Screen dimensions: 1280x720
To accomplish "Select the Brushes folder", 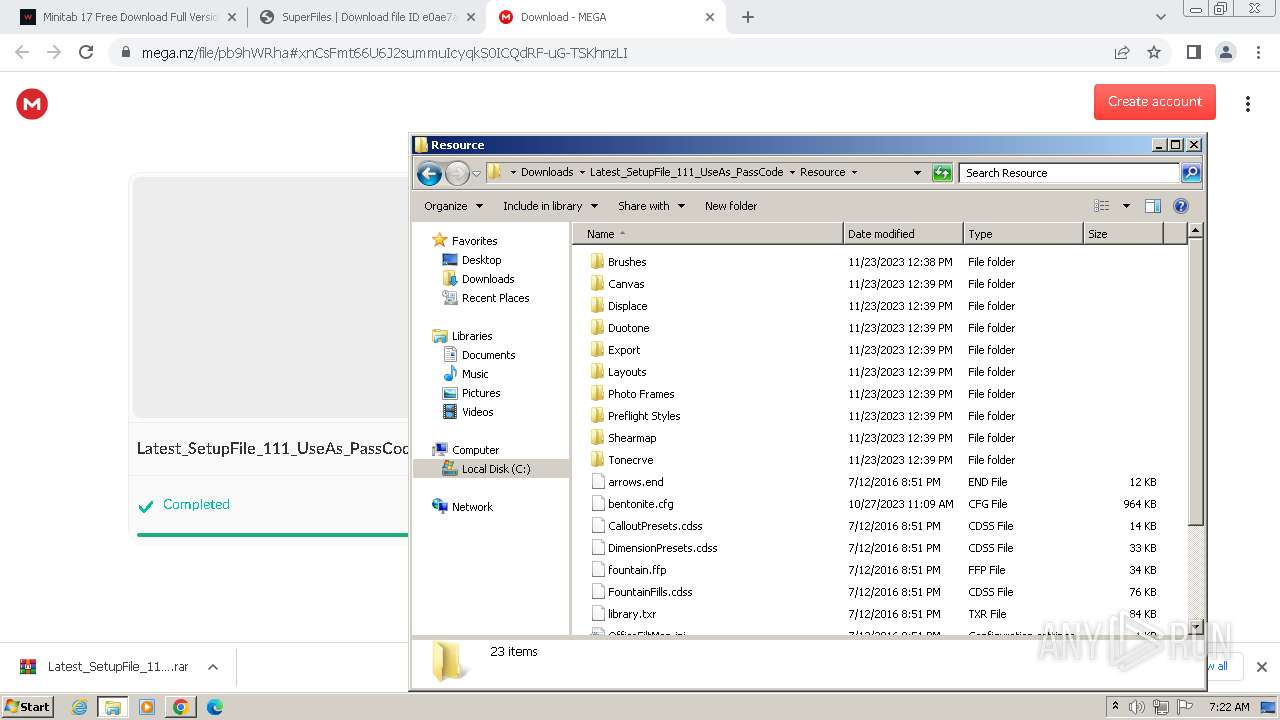I will tap(627, 262).
